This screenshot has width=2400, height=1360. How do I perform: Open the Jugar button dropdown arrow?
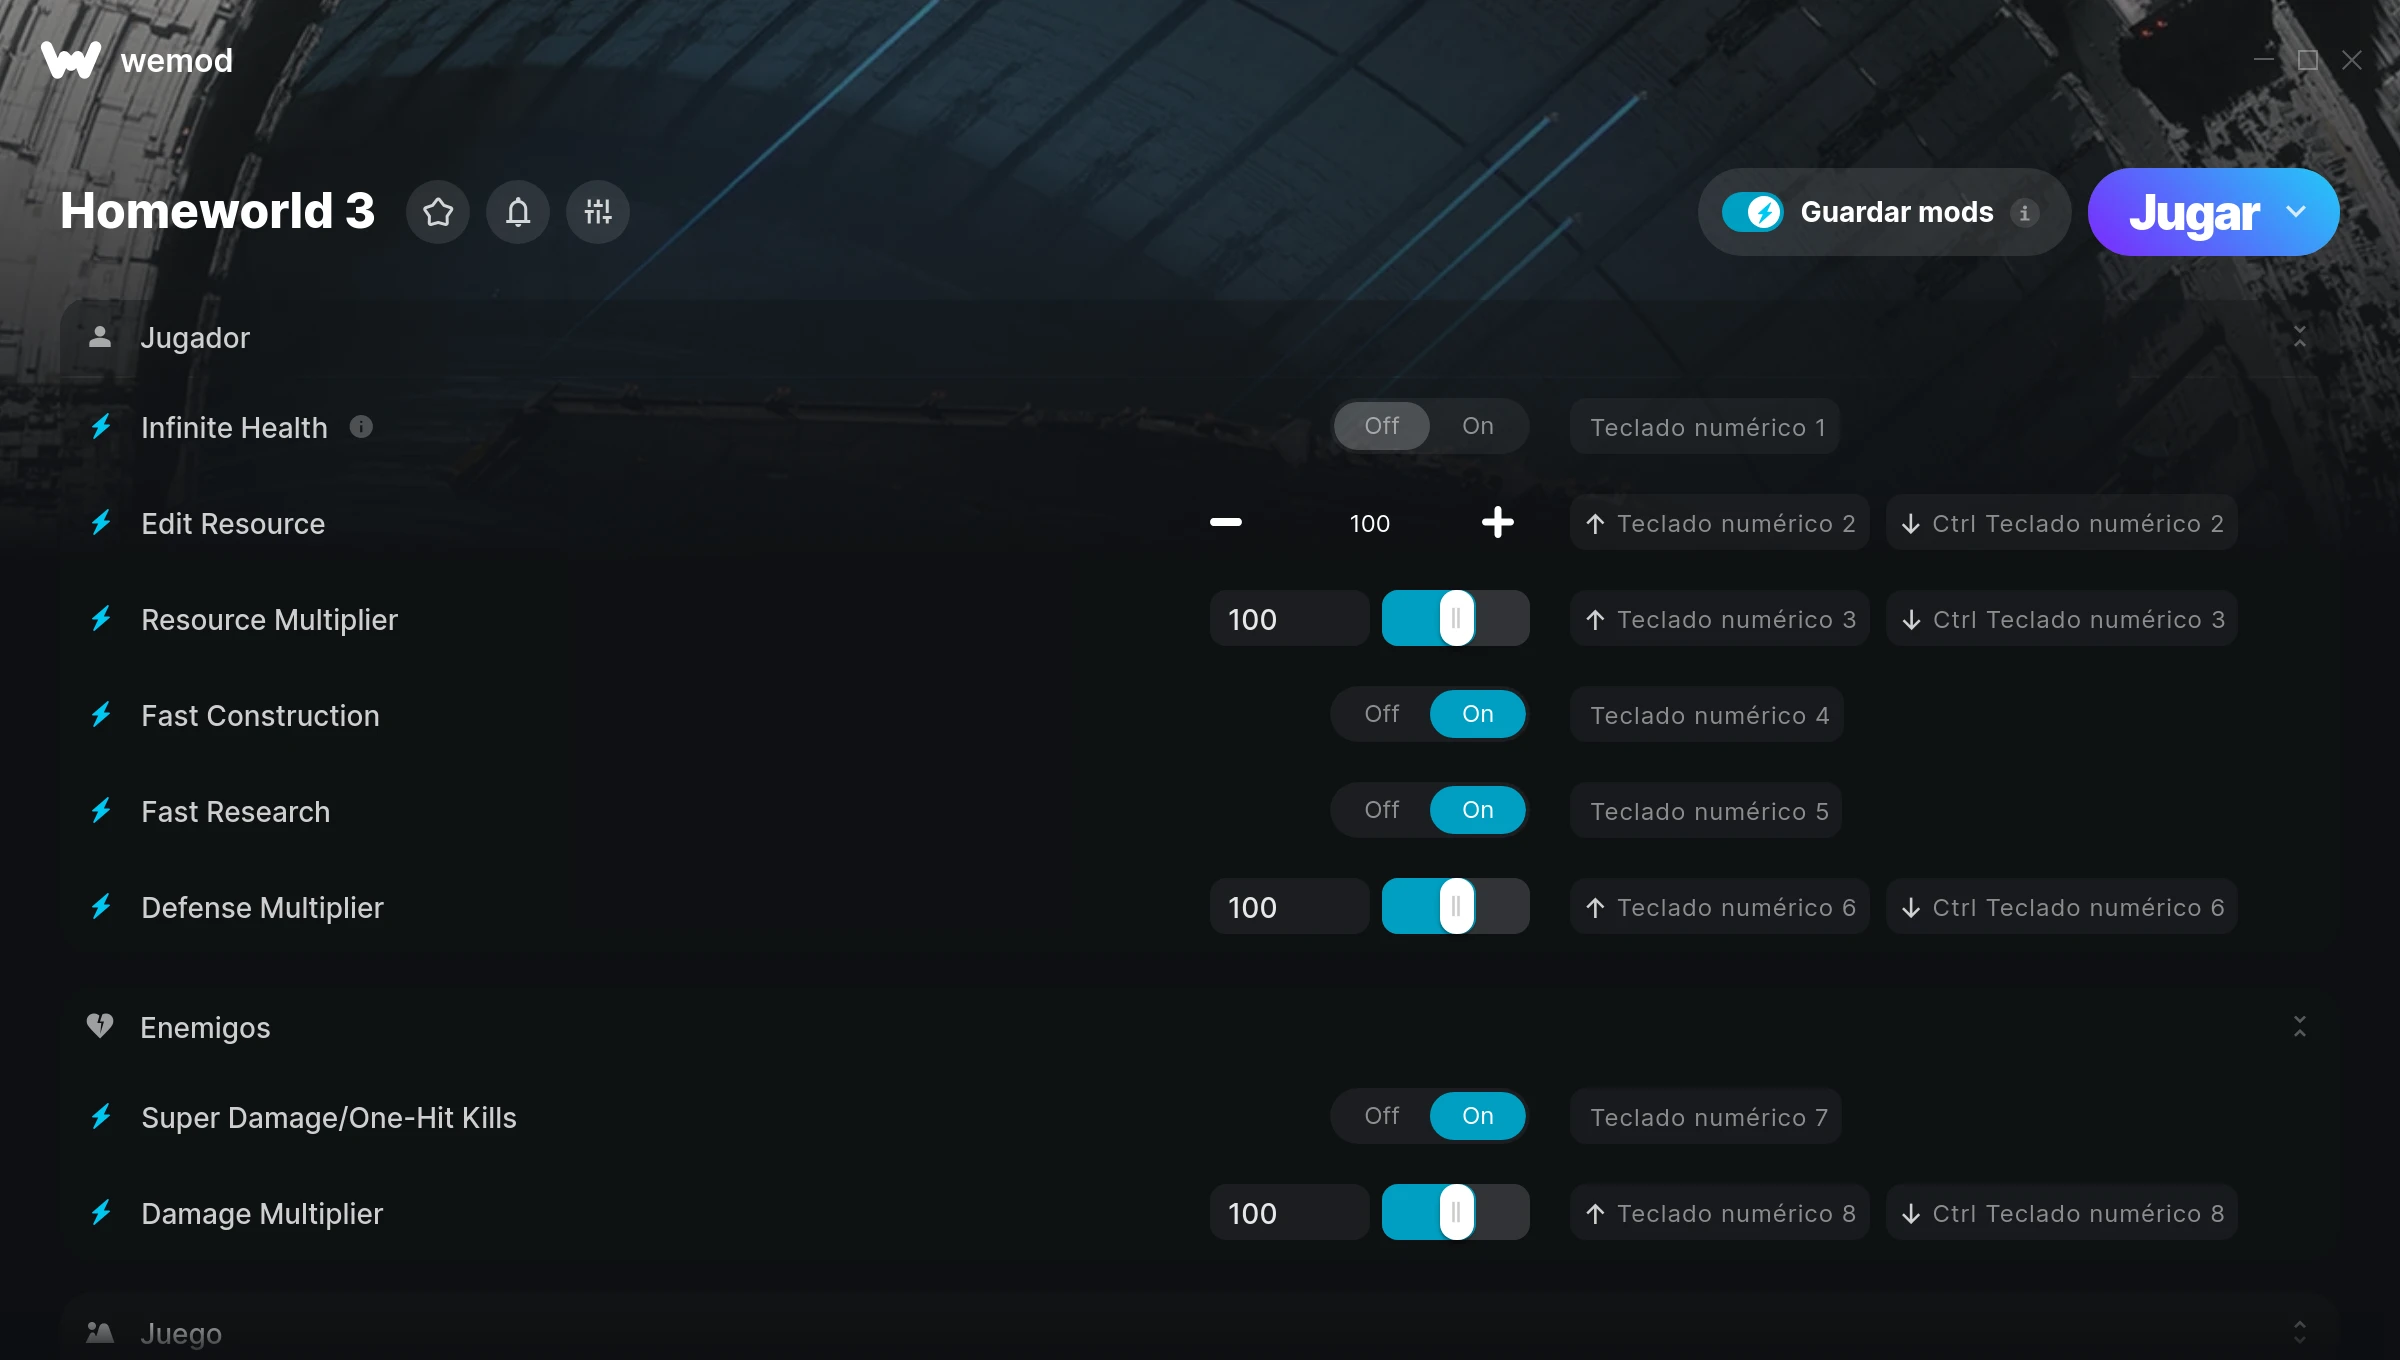coord(2297,212)
